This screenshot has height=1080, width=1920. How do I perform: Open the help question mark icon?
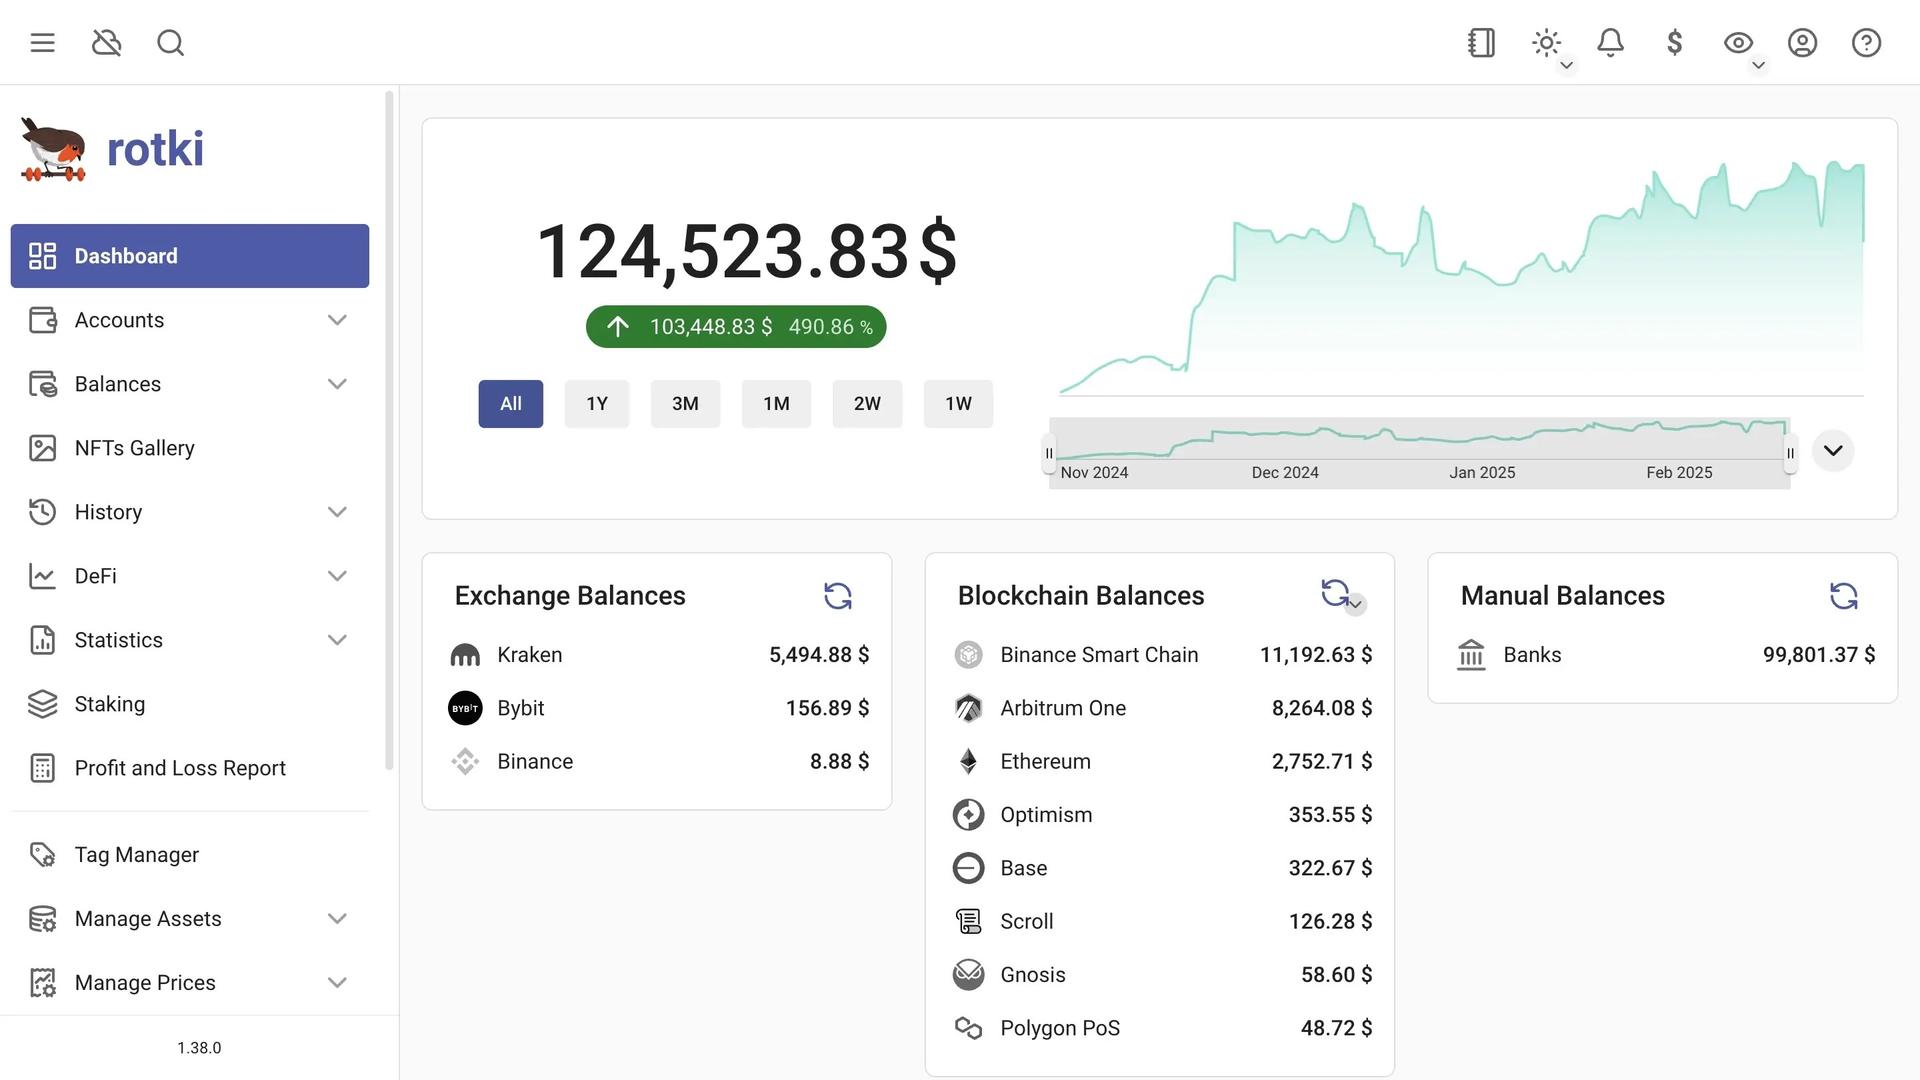click(1866, 43)
